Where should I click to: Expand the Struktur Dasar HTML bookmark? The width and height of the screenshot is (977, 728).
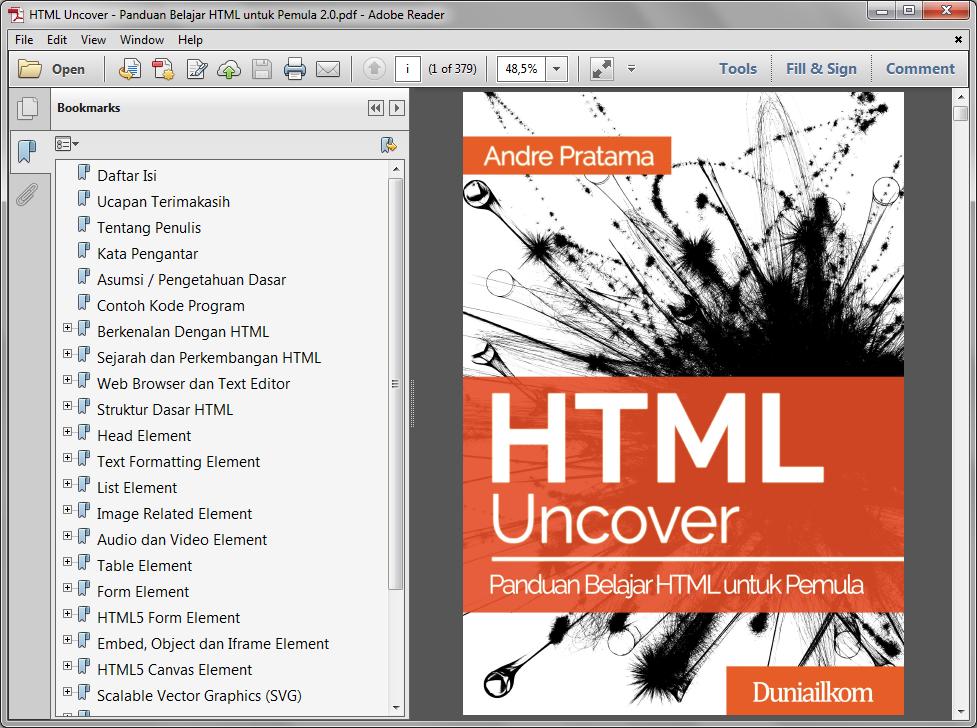pos(67,405)
